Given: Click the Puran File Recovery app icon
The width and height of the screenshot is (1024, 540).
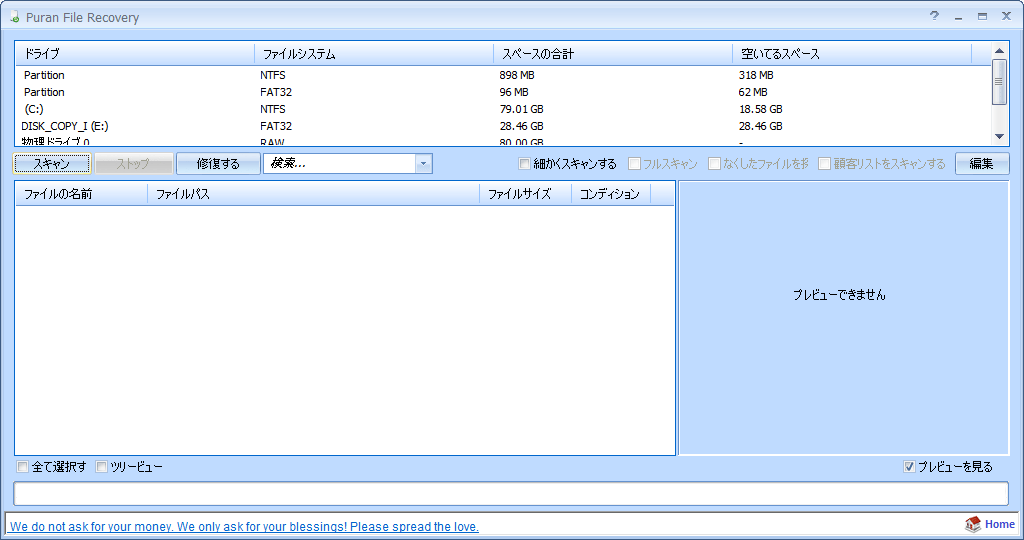Looking at the screenshot, I should click(12, 18).
